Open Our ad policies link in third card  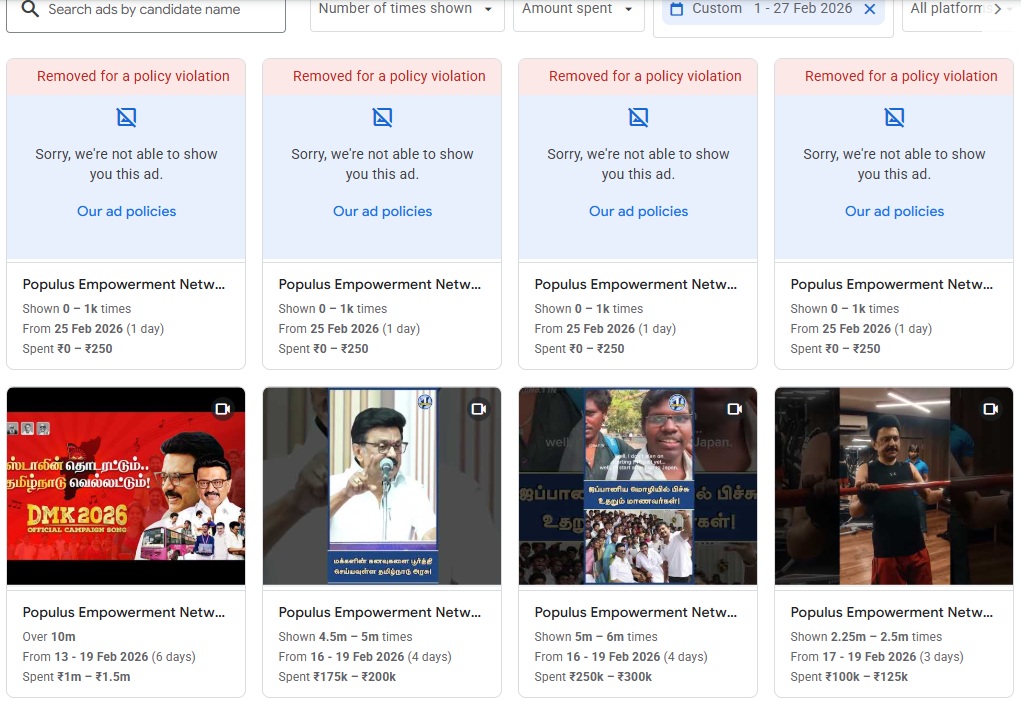pyautogui.click(x=638, y=211)
